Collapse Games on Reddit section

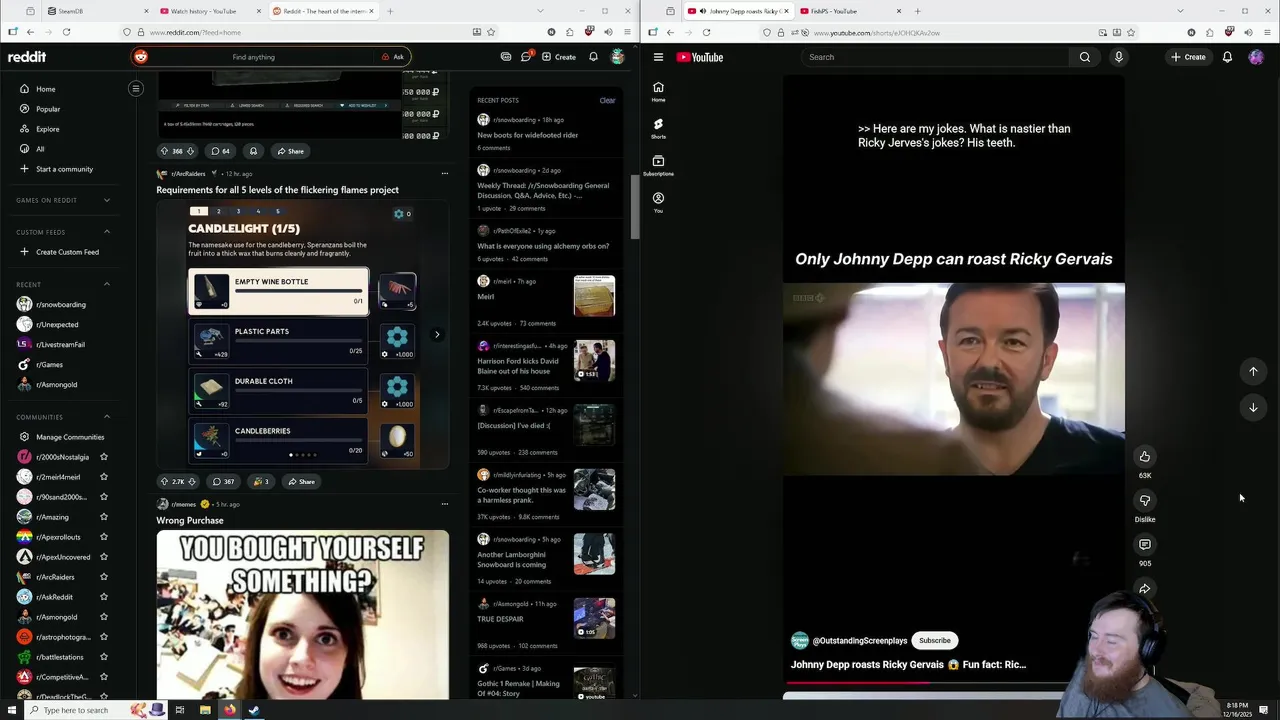point(107,200)
